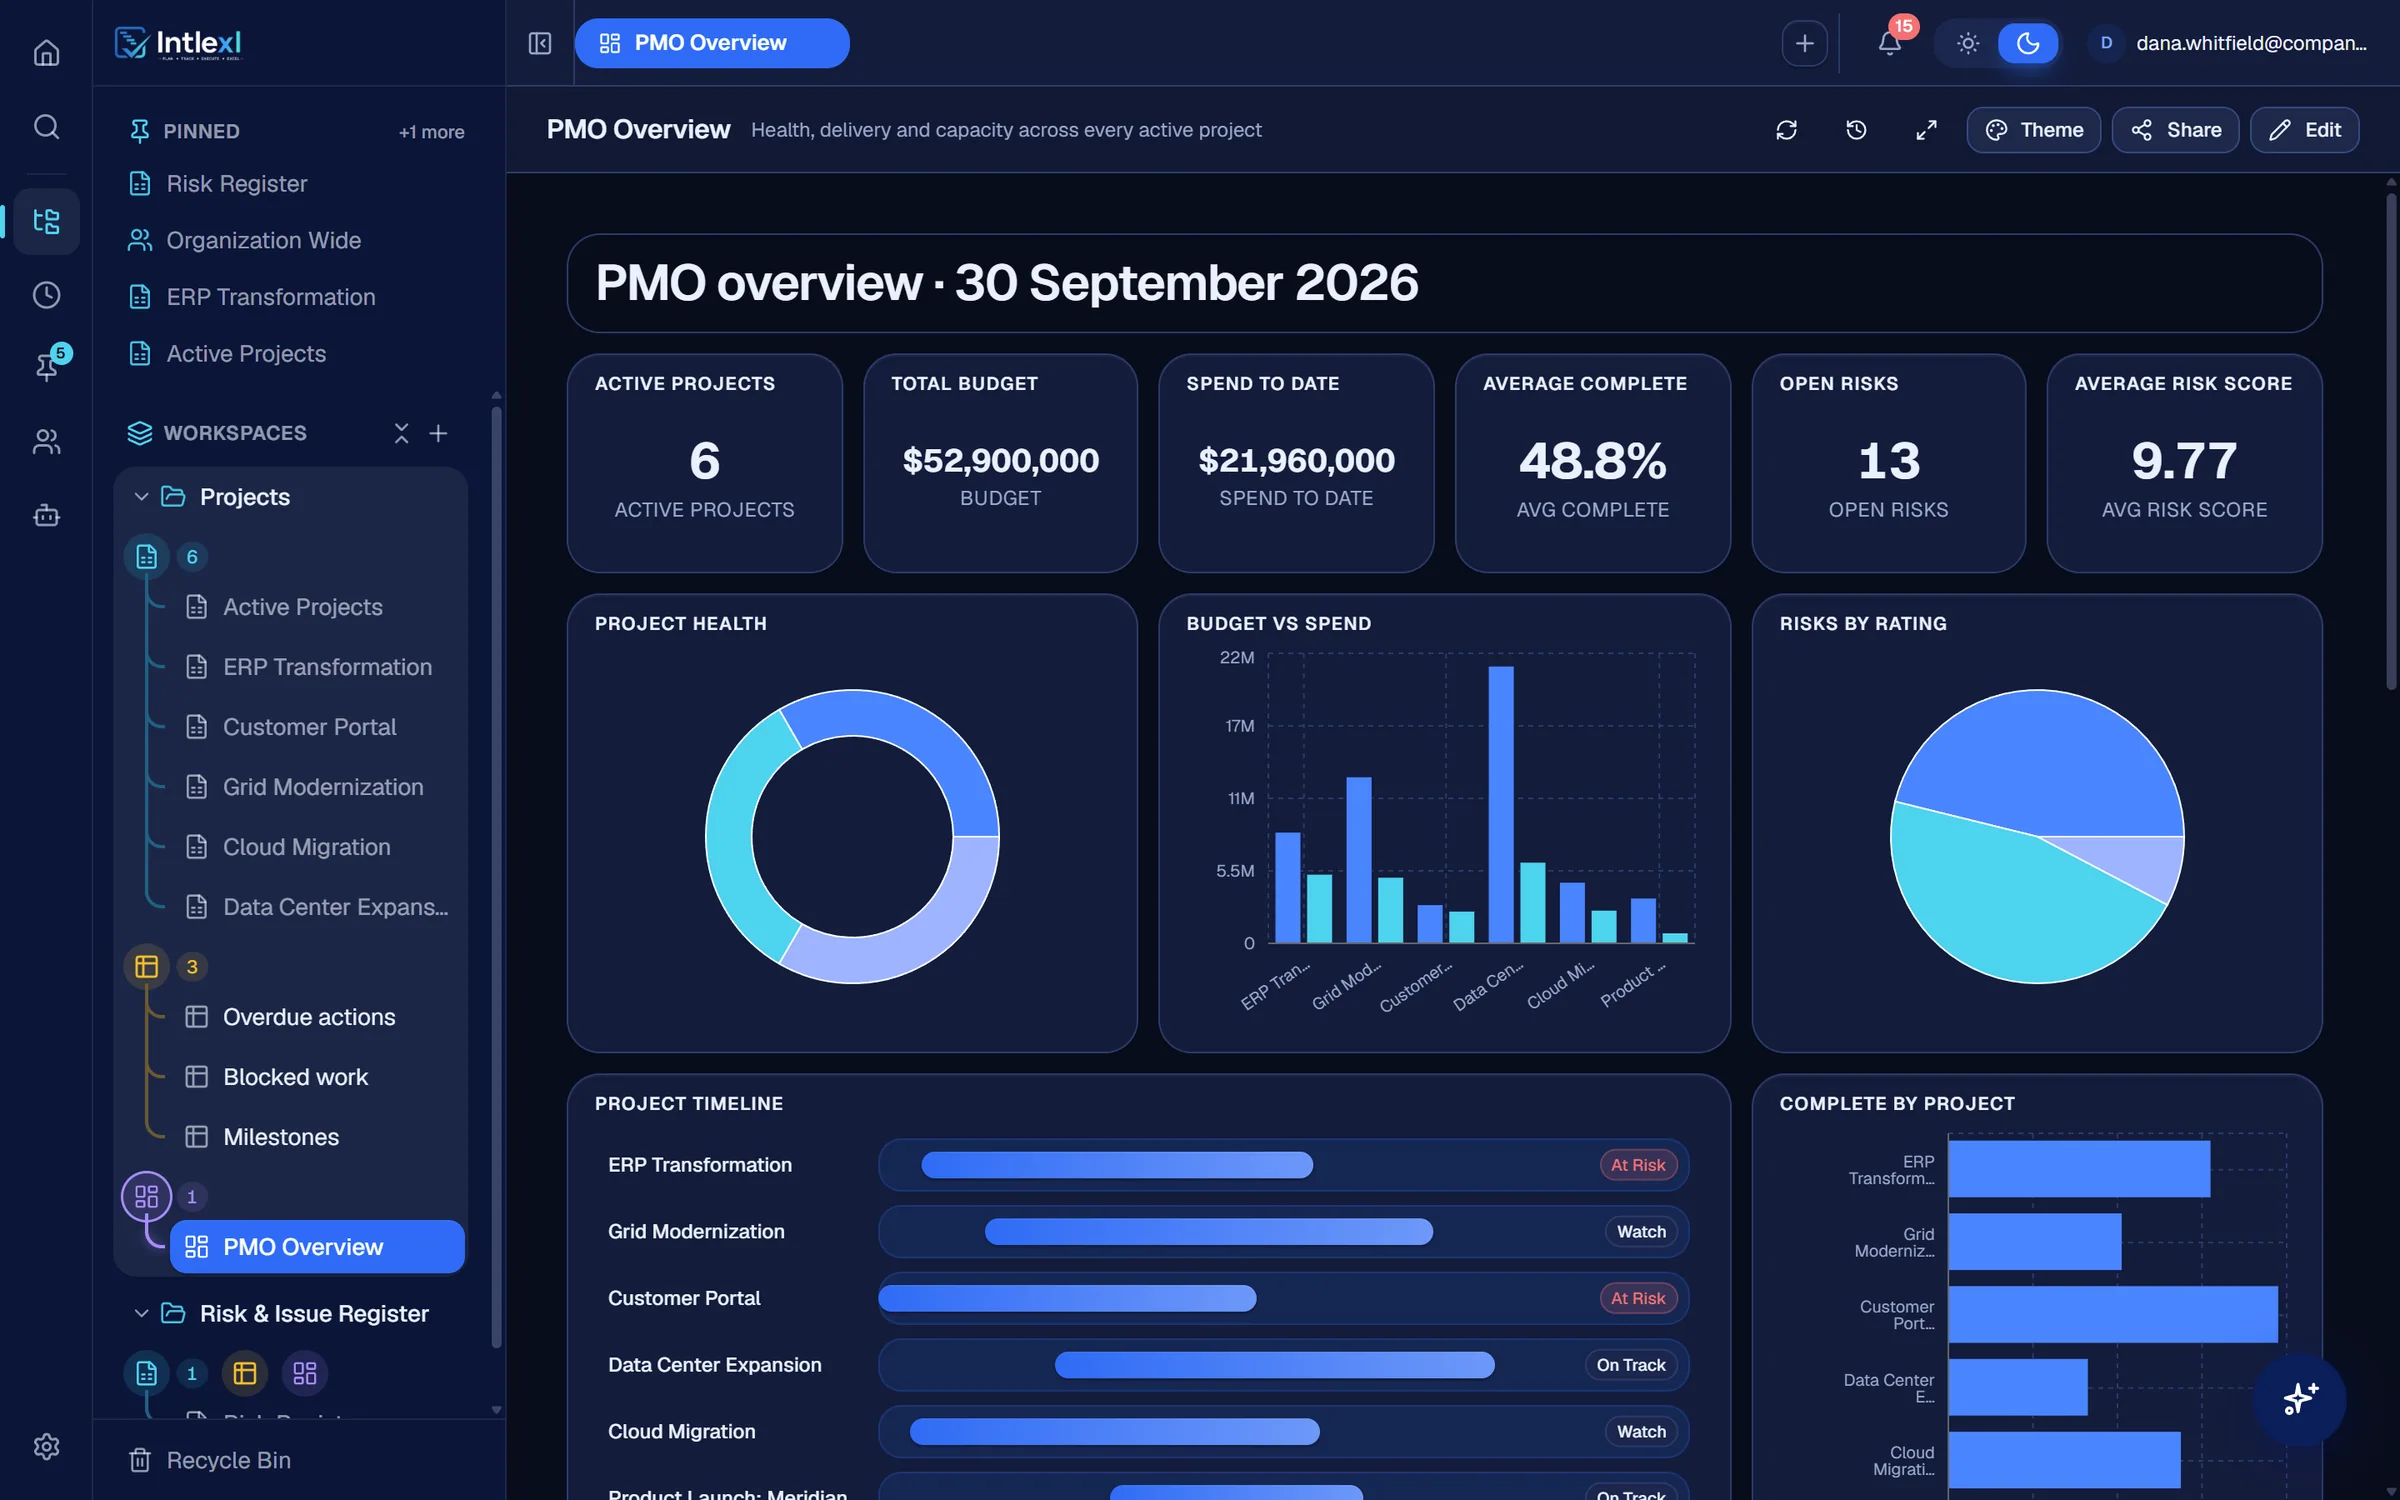
Task: Click Data Center Expansion timeline bar
Action: coord(1274,1365)
